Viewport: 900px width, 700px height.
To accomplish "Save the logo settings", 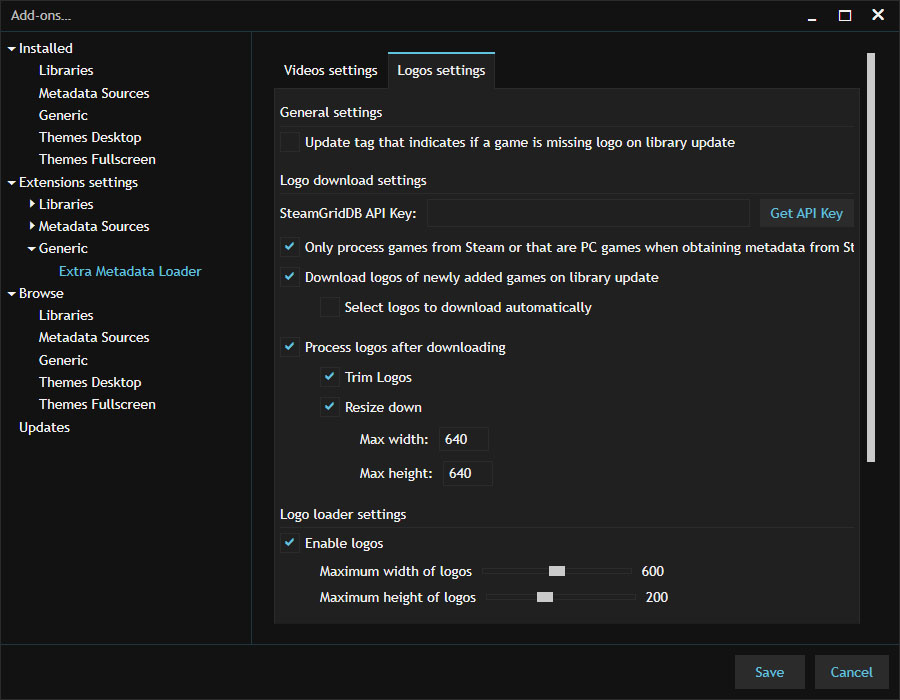I will [x=769, y=672].
